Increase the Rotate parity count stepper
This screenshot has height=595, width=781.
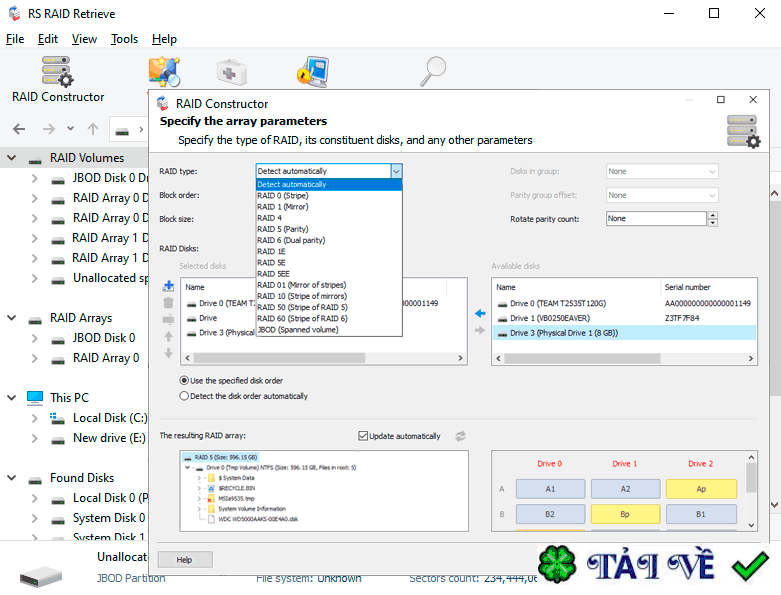pyautogui.click(x=711, y=215)
